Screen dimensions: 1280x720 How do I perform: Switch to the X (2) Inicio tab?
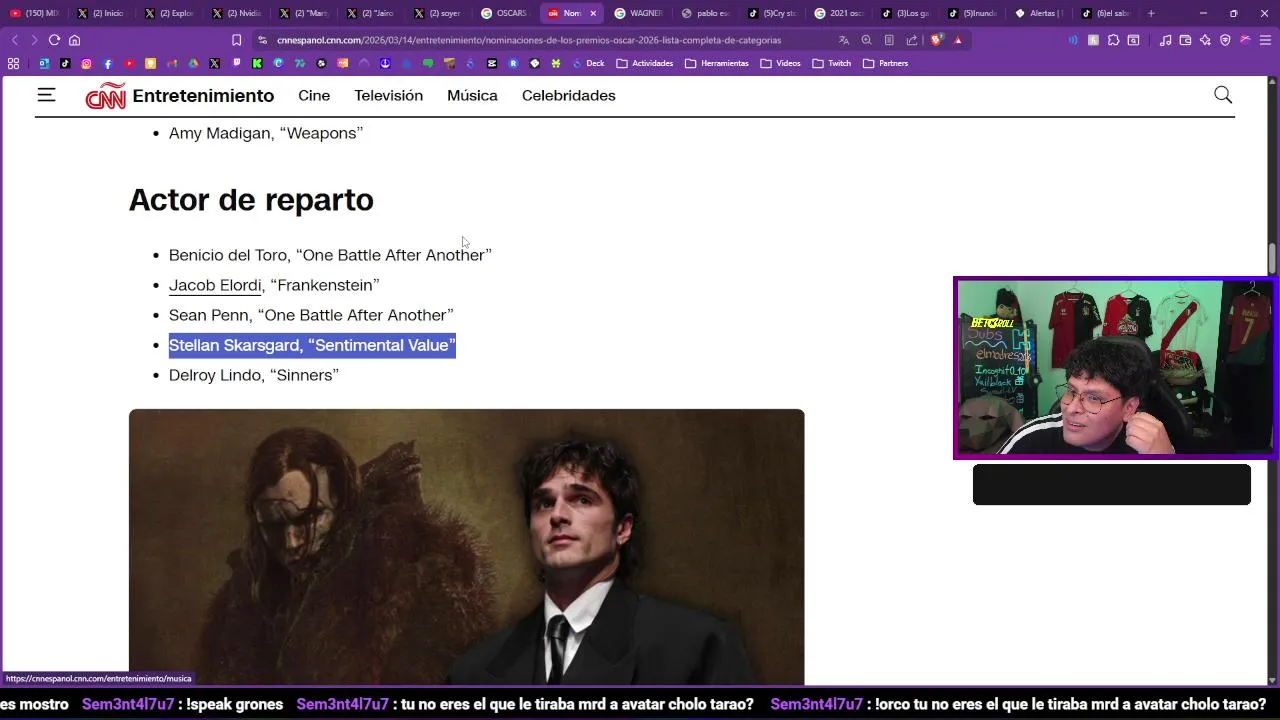click(x=101, y=13)
